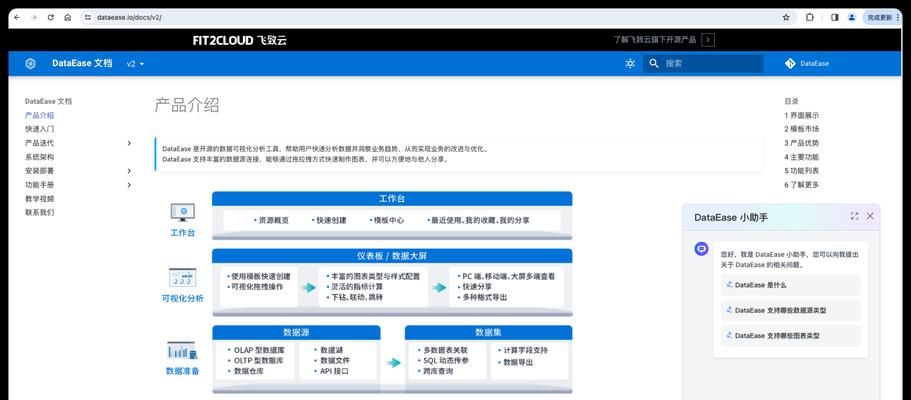Open the browser extensions puzzle icon
The height and width of the screenshot is (400, 911).
coord(809,17)
